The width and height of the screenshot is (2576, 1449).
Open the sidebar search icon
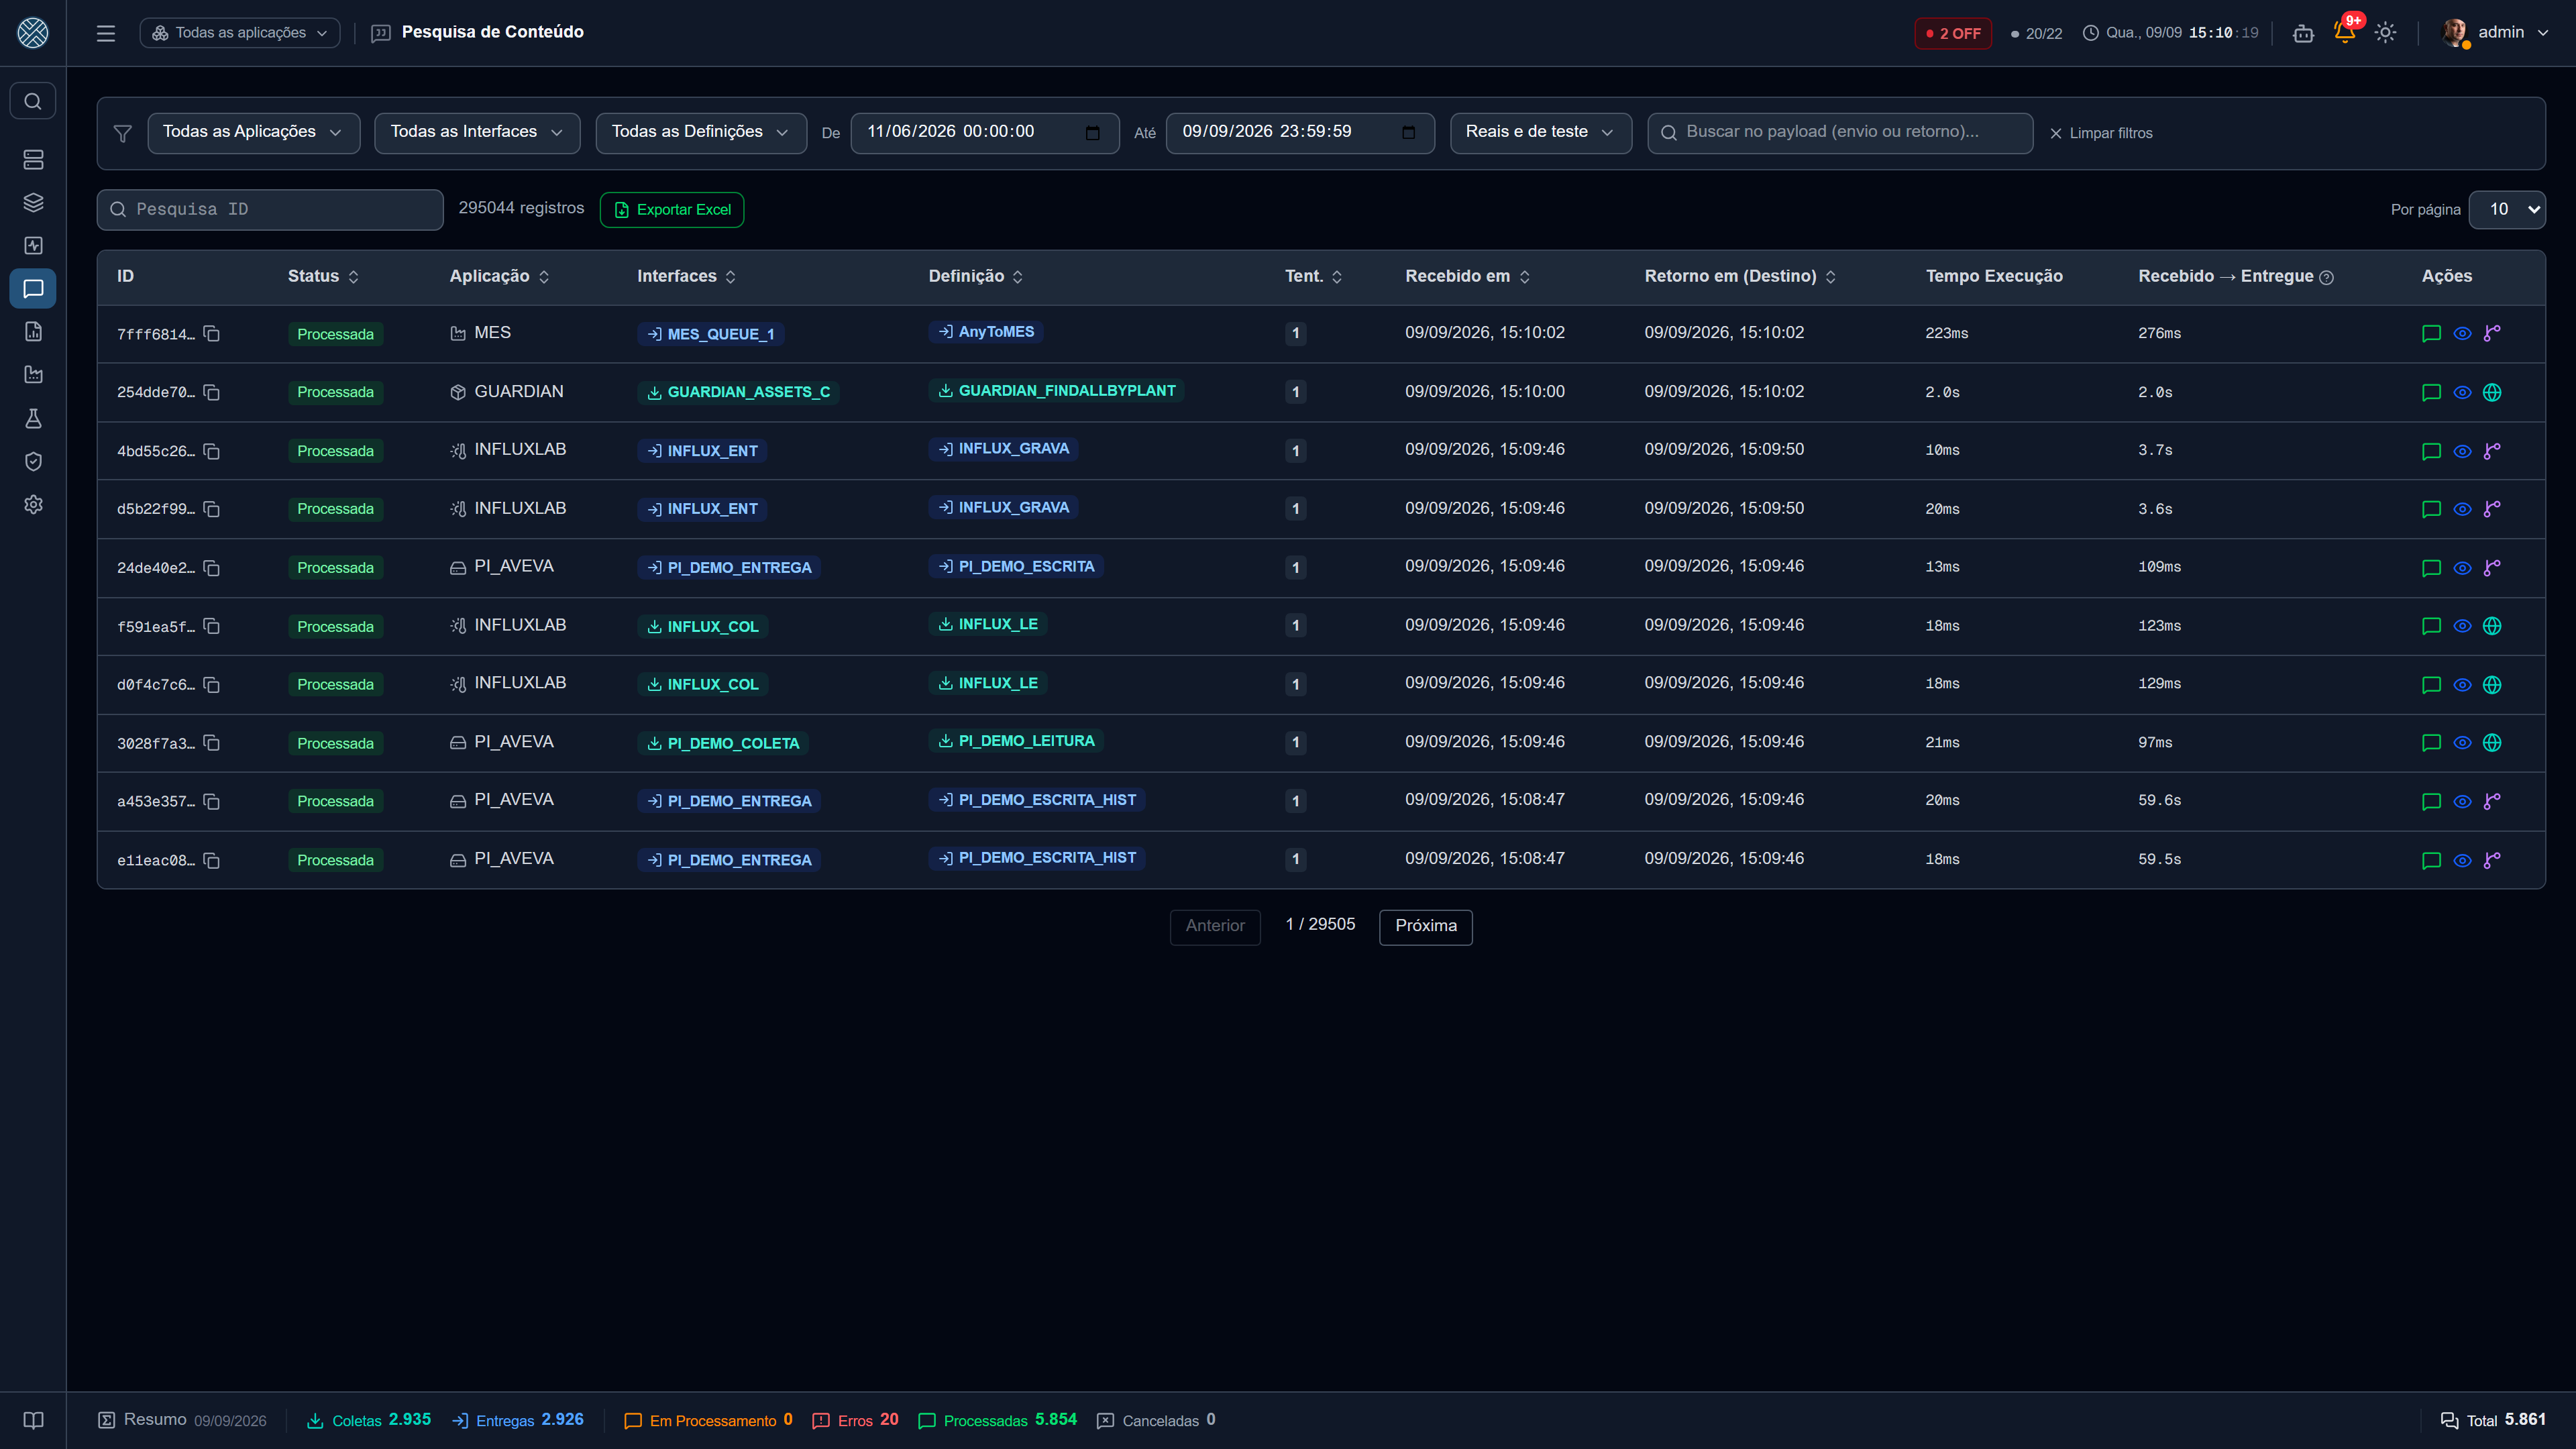33,101
